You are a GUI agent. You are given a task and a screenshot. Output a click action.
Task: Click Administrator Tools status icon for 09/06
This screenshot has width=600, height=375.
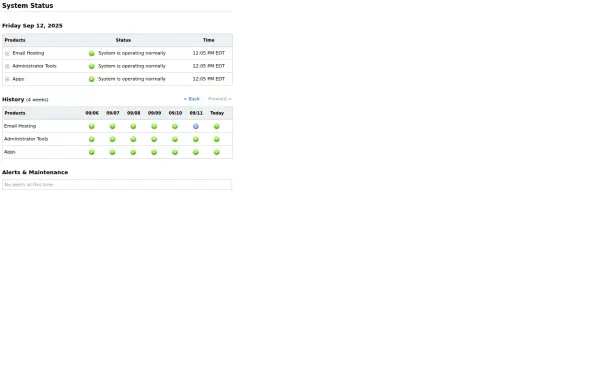coord(91,139)
